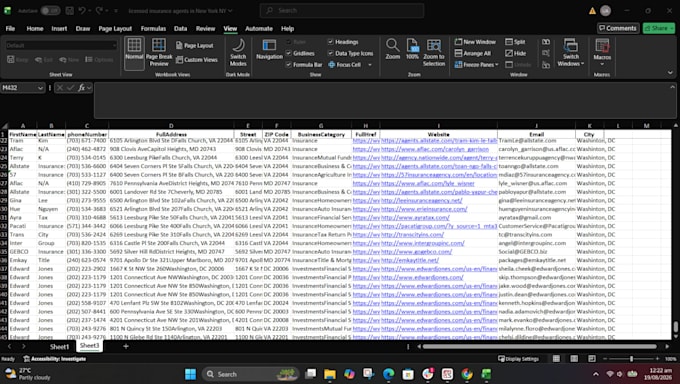The image size is (680, 384).
Task: Switch to Page Break Preview status bar view
Action: [592, 359]
